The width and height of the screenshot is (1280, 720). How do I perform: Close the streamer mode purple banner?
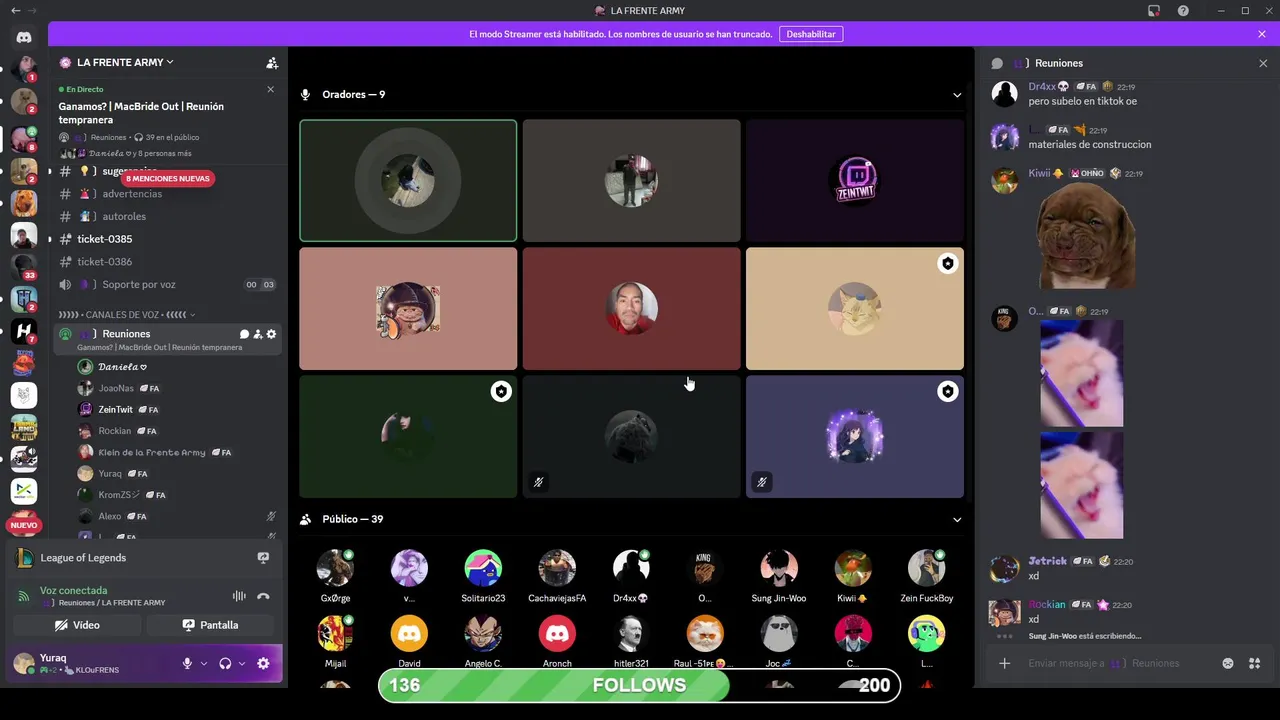click(x=1262, y=34)
